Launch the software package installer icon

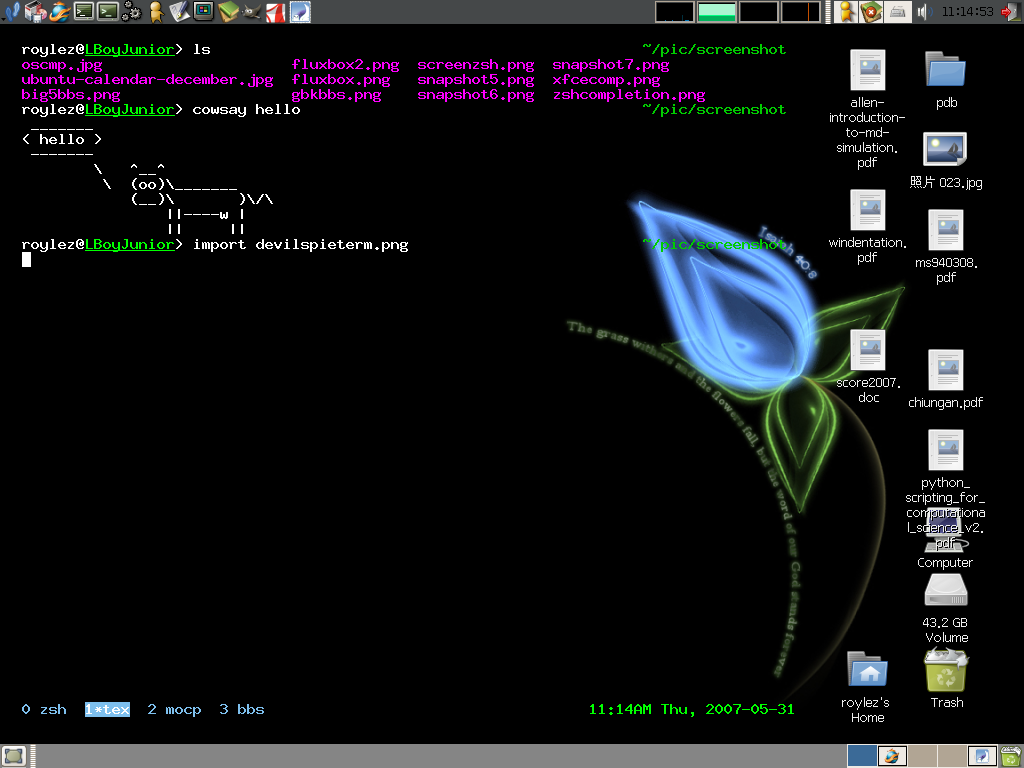click(x=35, y=12)
